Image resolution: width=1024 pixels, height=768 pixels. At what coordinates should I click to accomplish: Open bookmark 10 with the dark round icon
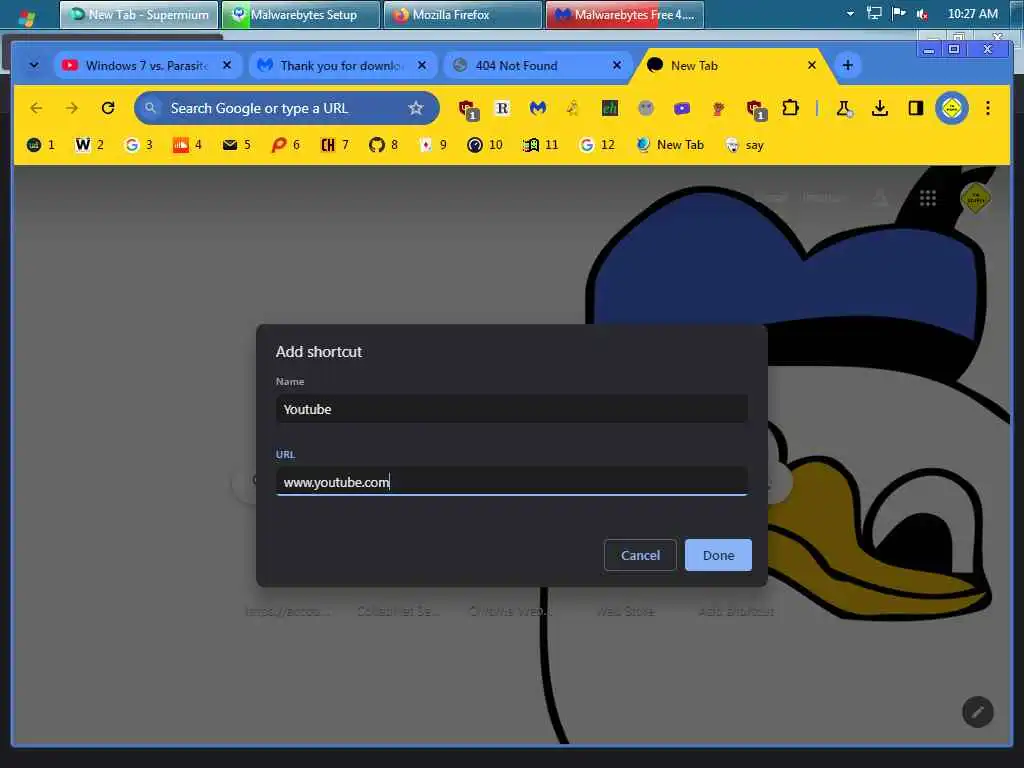(x=485, y=145)
